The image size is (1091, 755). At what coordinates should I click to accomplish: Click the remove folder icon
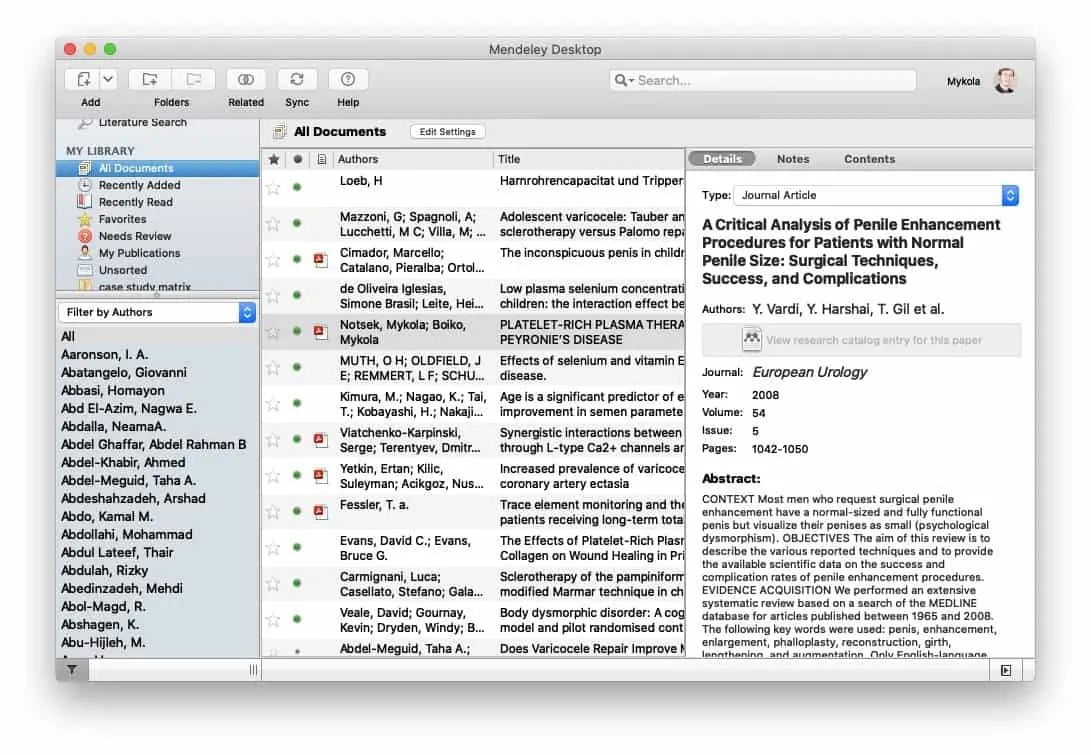click(193, 80)
